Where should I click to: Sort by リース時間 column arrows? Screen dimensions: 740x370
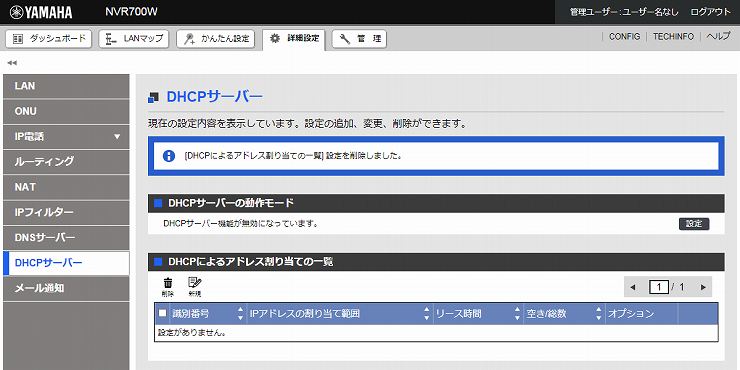coord(518,313)
